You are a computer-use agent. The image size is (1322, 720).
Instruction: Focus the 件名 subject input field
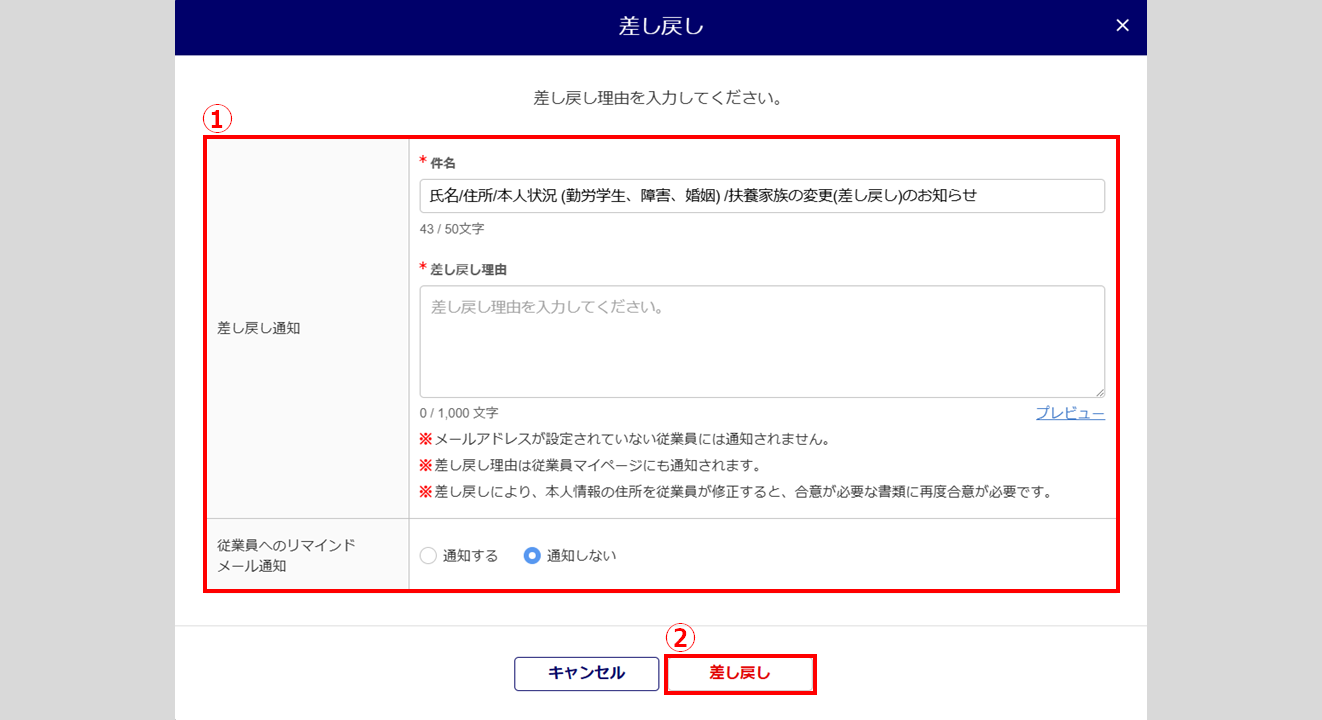tap(762, 196)
